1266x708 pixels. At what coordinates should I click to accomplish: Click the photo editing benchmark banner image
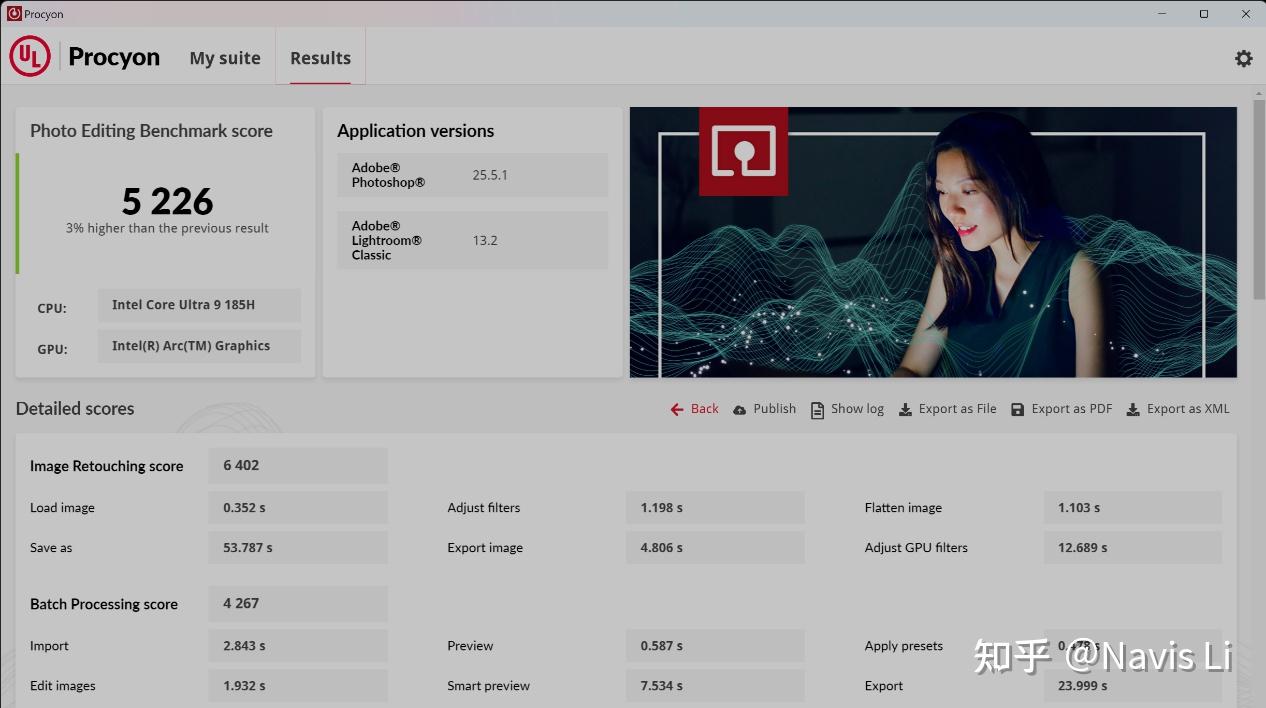point(933,242)
